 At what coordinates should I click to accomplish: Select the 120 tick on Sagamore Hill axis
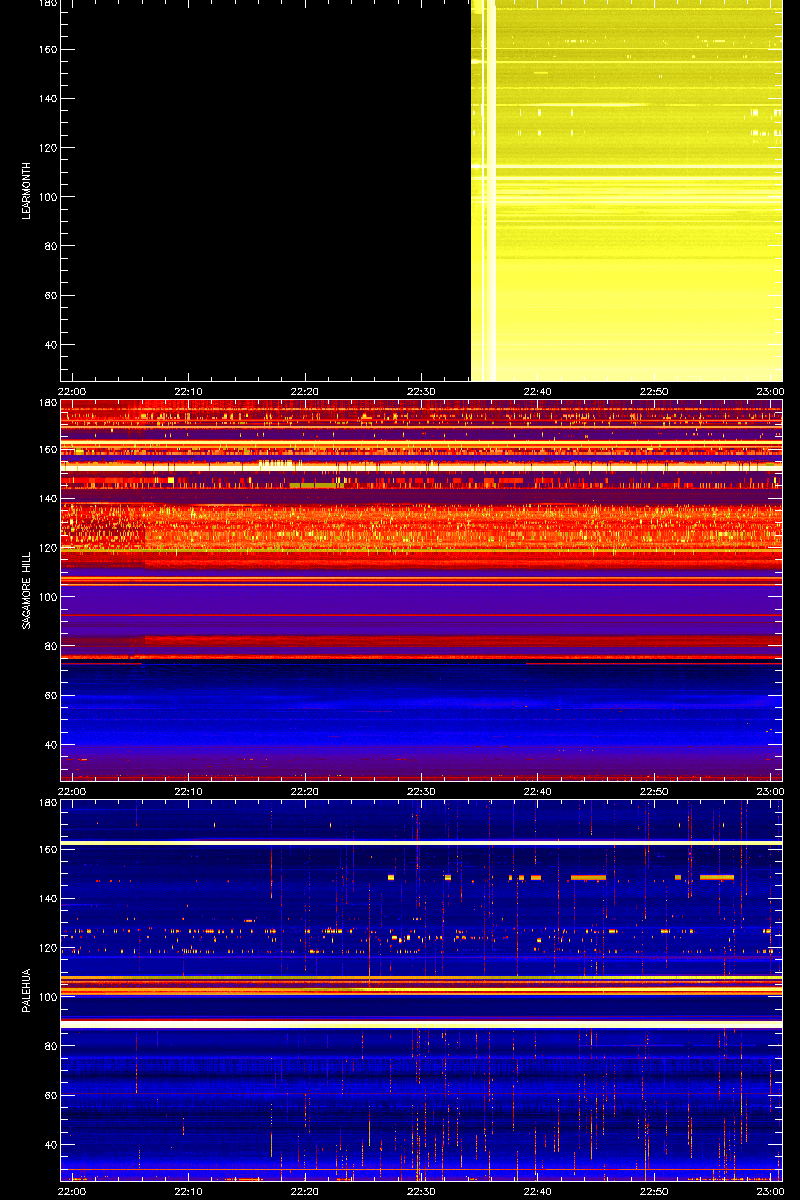(47, 548)
